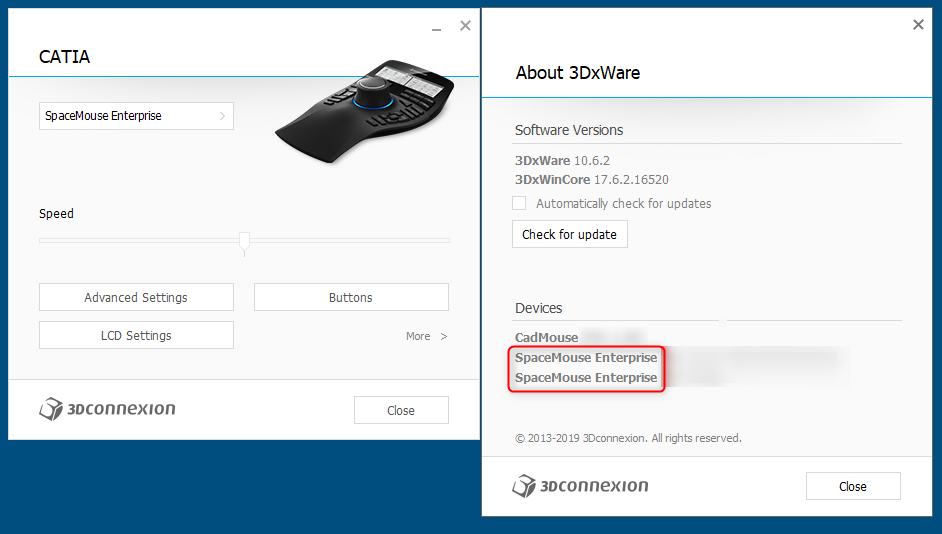Open the Buttons configuration
The image size is (942, 534).
(351, 297)
